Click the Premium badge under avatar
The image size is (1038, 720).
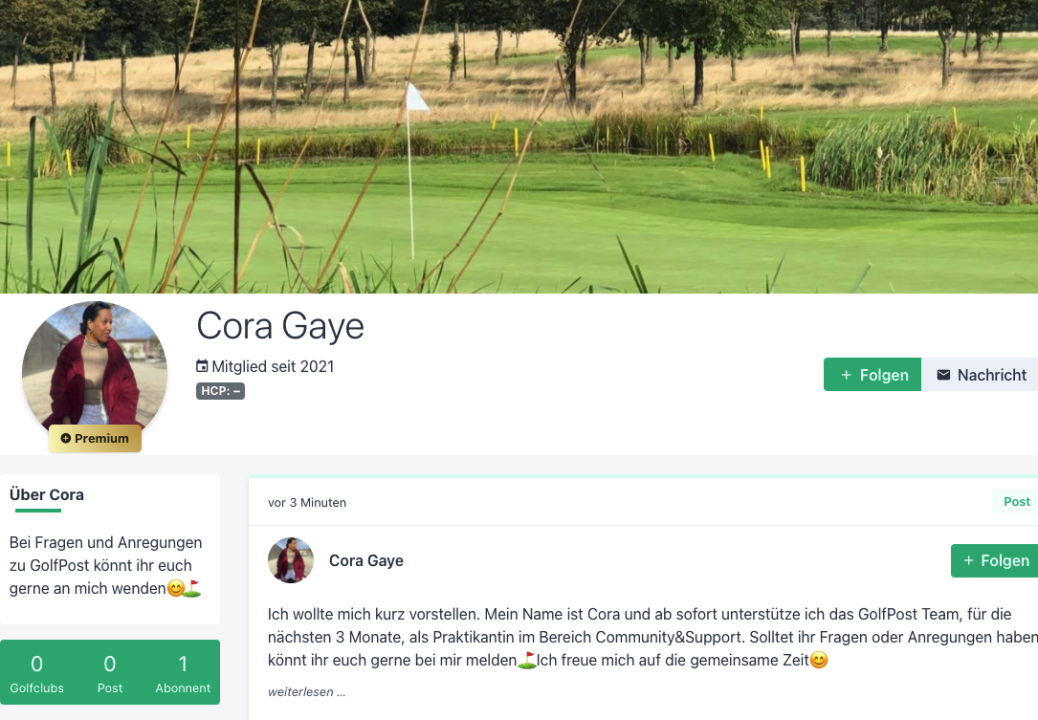click(x=95, y=439)
